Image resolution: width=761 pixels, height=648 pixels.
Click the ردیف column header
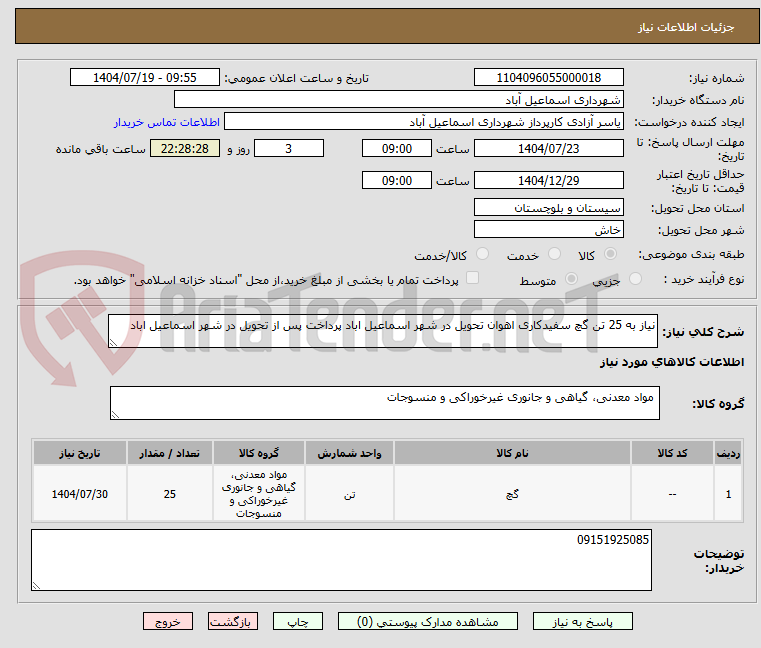click(728, 453)
